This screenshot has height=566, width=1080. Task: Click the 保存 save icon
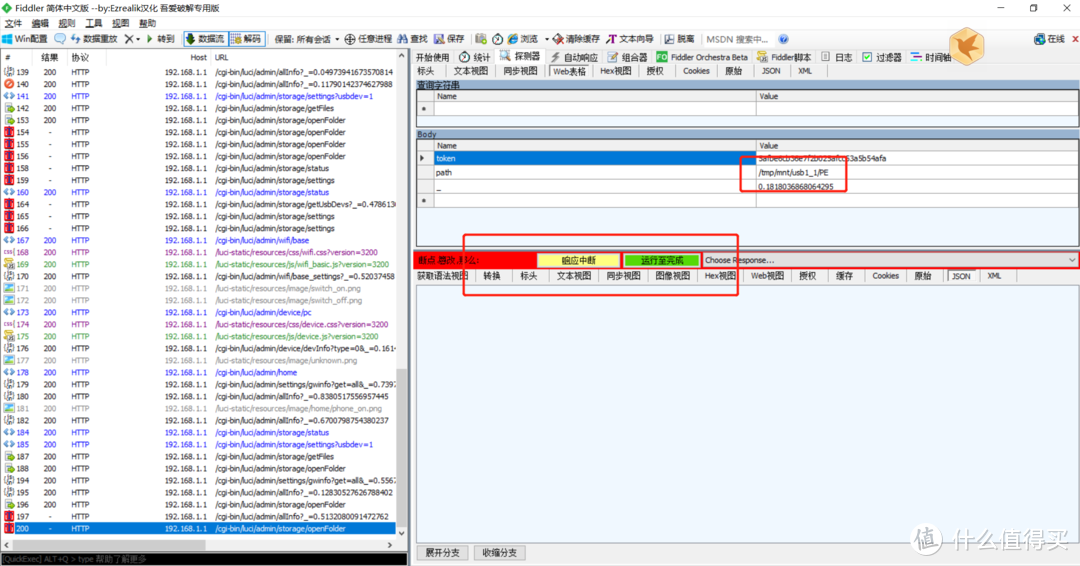[x=439, y=39]
